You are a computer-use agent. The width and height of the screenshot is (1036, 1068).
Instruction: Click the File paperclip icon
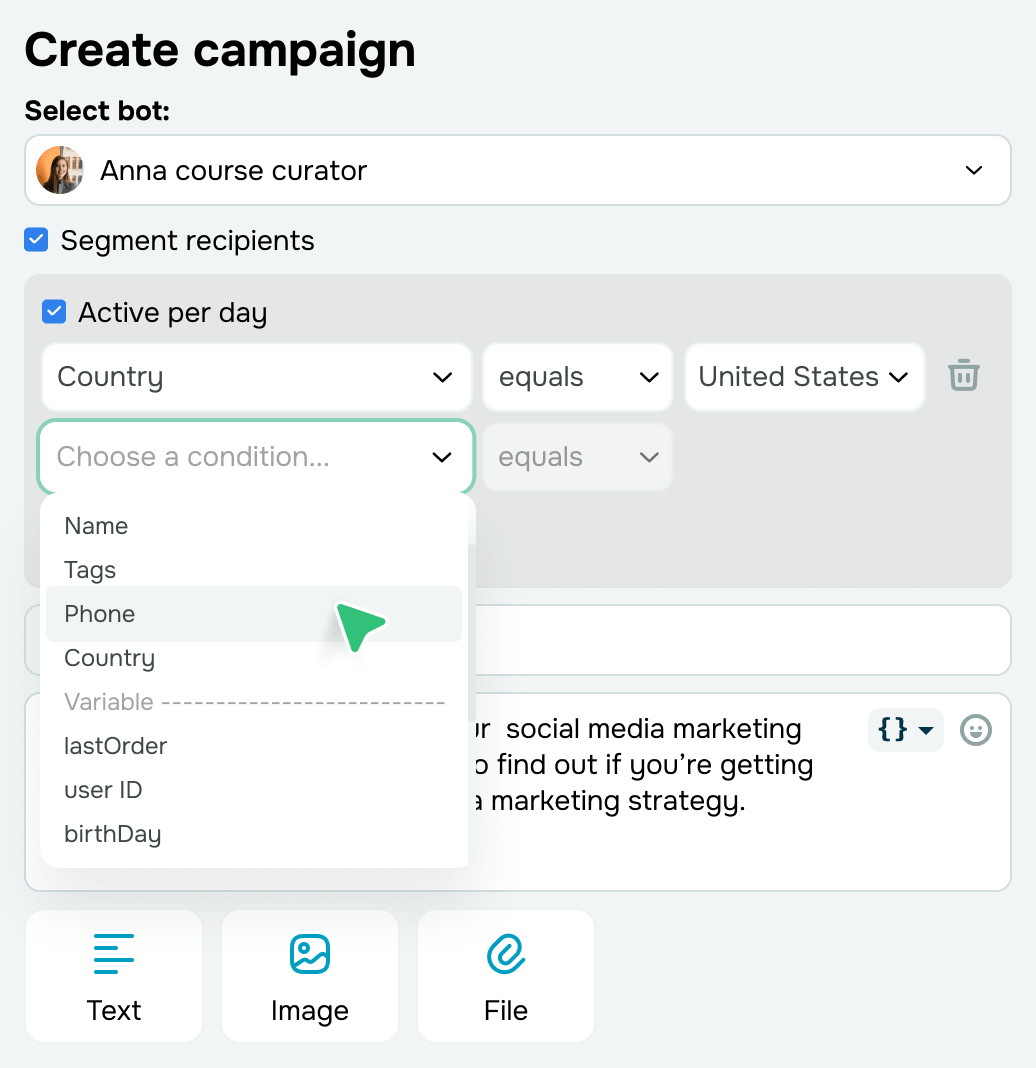pos(506,954)
